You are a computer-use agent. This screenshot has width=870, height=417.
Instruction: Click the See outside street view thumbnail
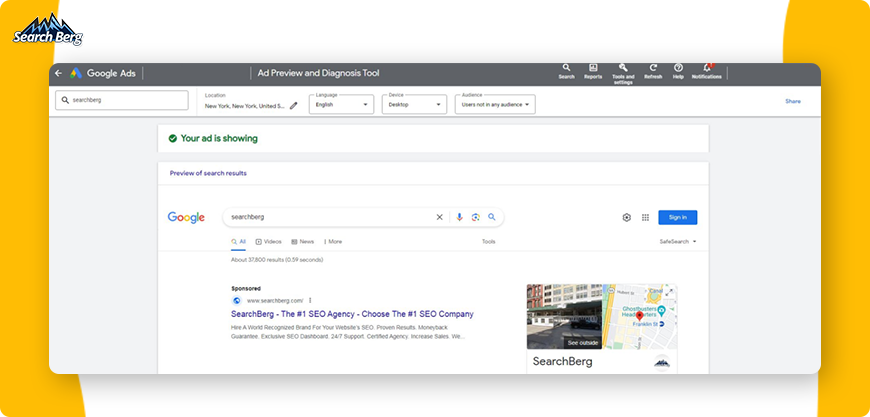564,317
